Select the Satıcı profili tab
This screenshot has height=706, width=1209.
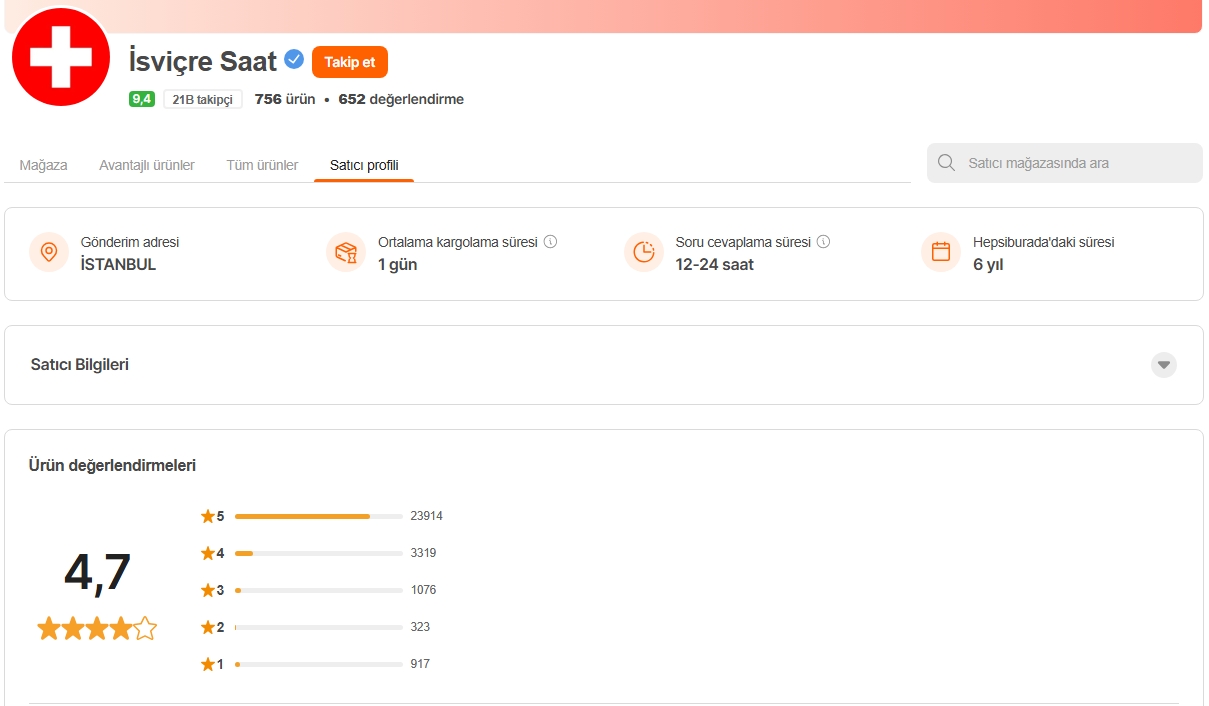click(364, 165)
